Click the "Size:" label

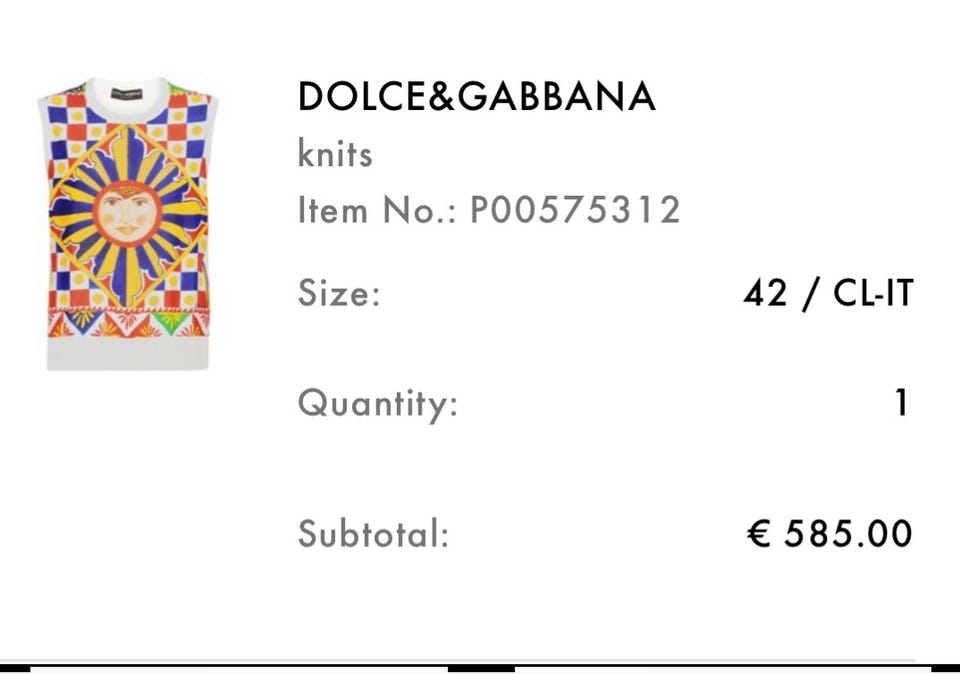[x=339, y=294]
